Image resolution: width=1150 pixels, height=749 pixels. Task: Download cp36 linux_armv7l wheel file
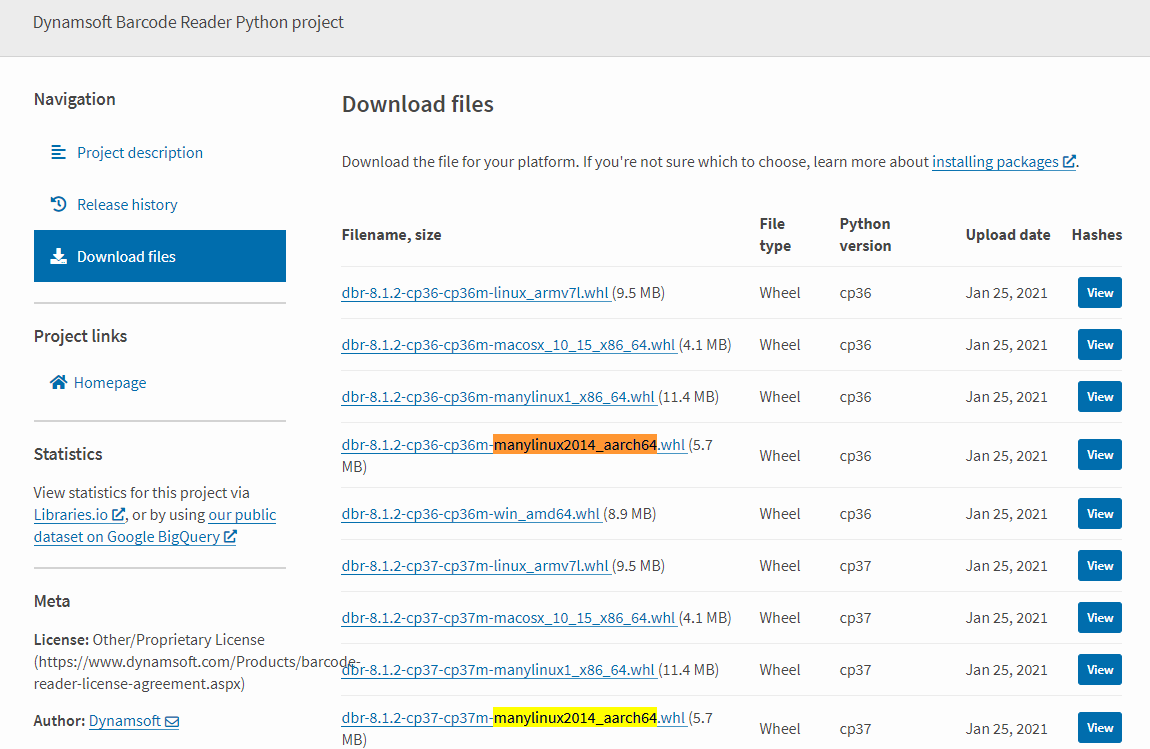[475, 293]
